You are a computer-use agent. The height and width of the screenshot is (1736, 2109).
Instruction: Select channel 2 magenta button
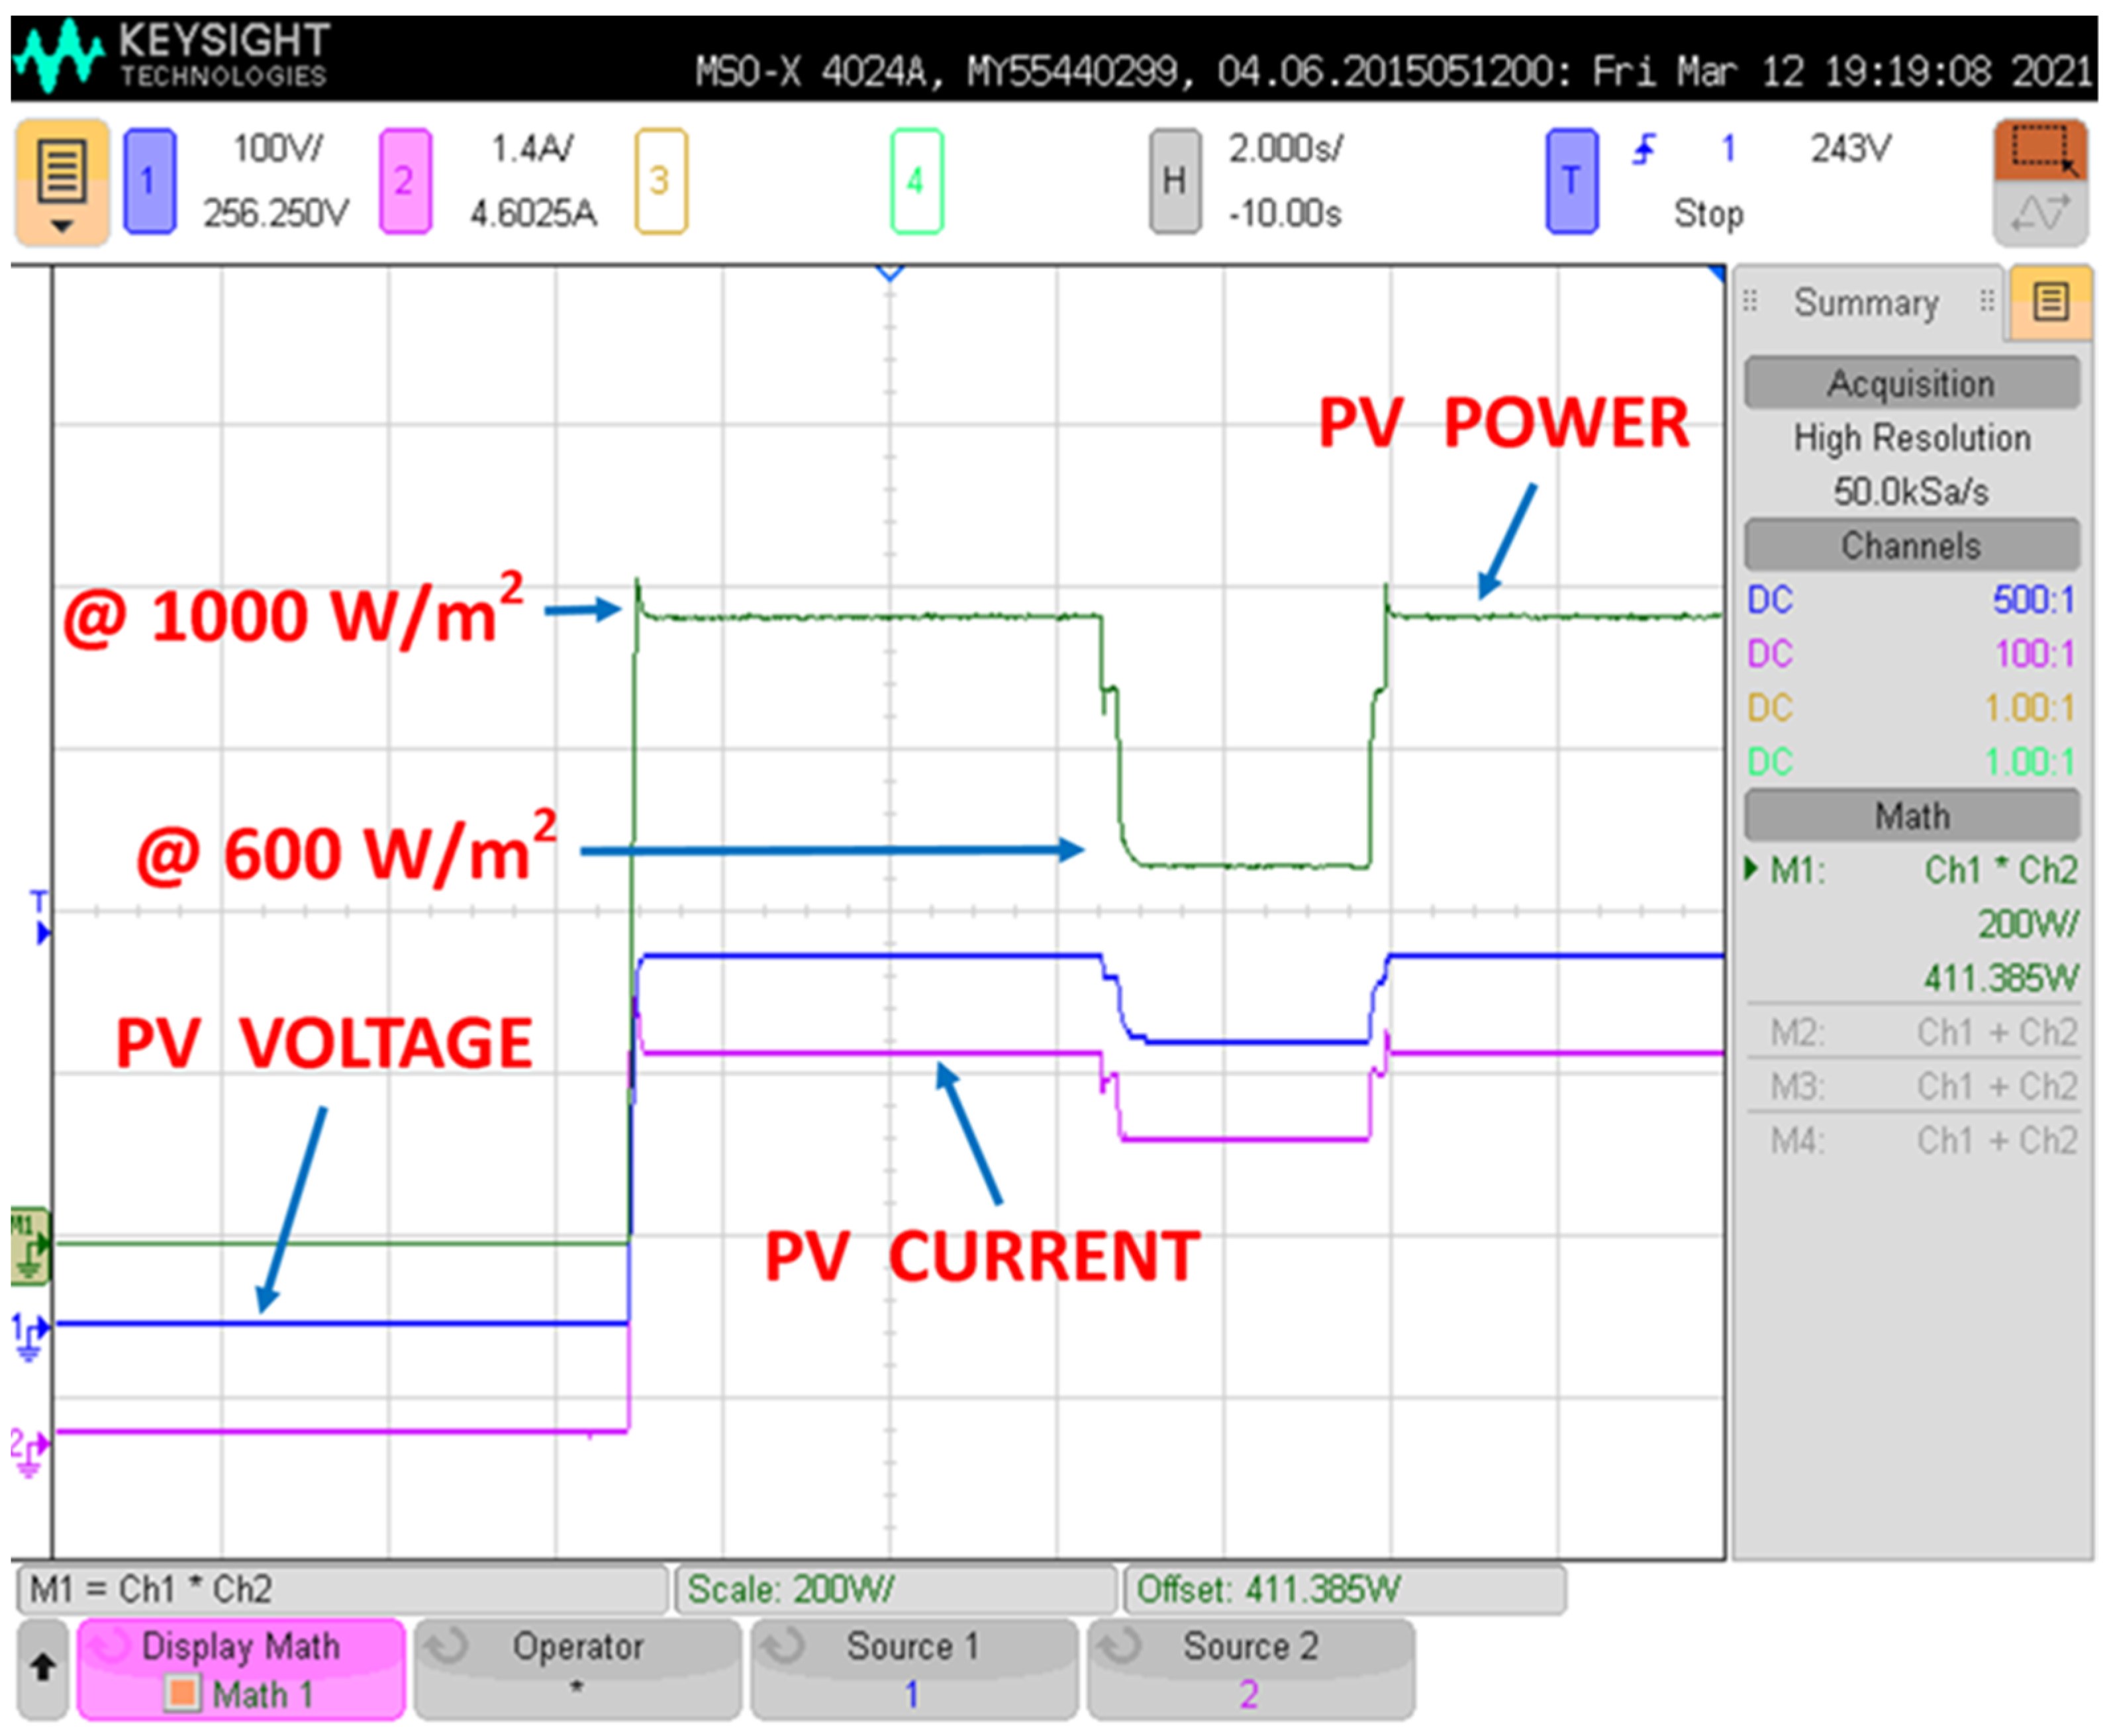coord(405,181)
